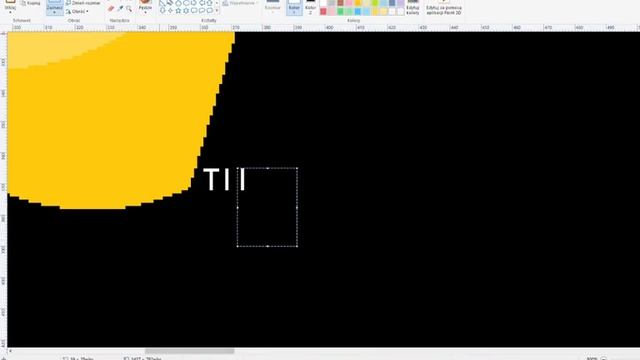Pick the white swatch in top row

tap(323, 3)
